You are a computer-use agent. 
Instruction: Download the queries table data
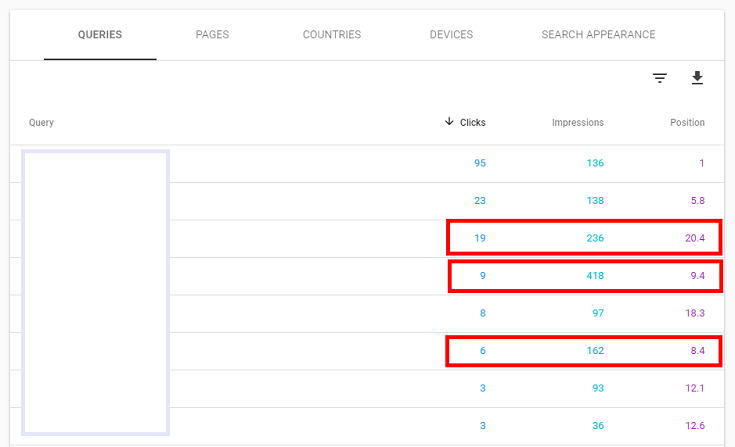coord(697,78)
